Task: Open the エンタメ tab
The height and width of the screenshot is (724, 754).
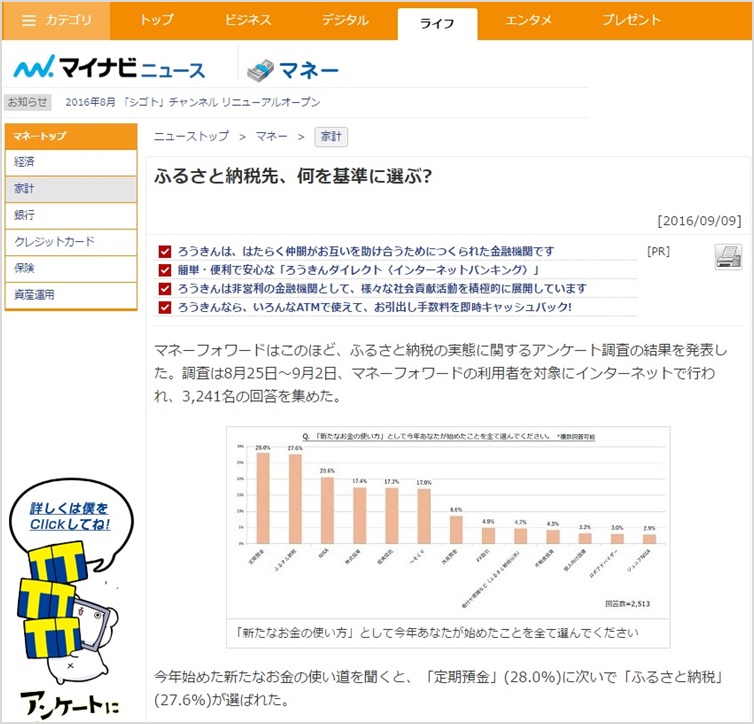Action: (529, 20)
